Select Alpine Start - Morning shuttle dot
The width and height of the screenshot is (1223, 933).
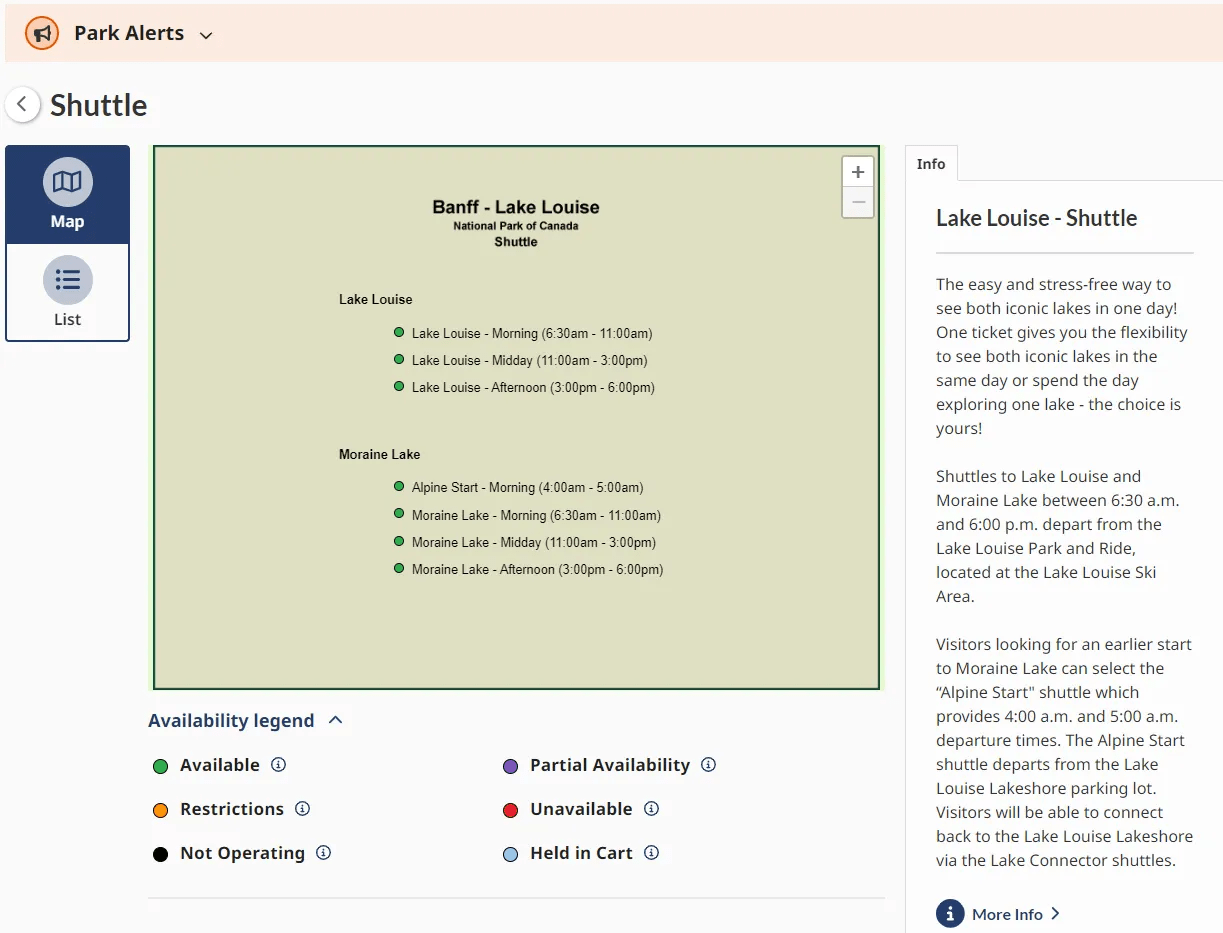tap(399, 487)
